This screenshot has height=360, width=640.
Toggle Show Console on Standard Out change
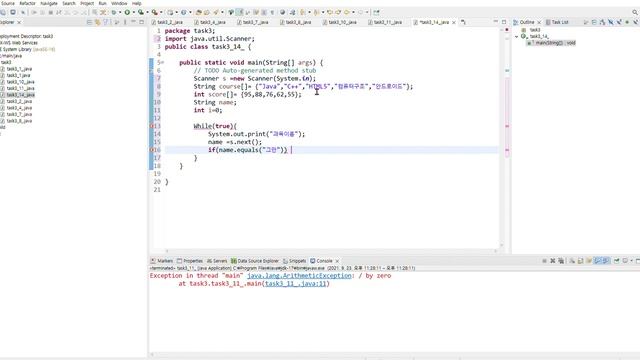[598, 260]
